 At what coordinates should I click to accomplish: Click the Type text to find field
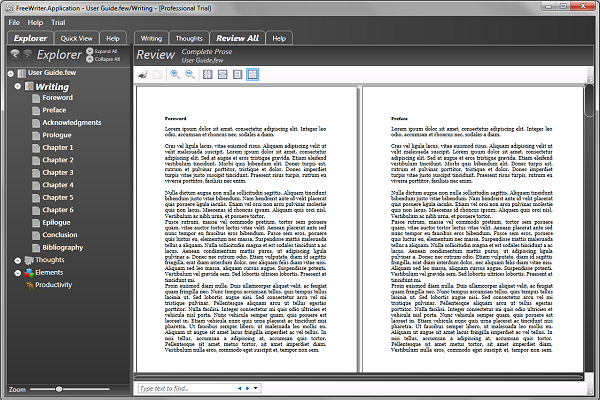coord(188,389)
